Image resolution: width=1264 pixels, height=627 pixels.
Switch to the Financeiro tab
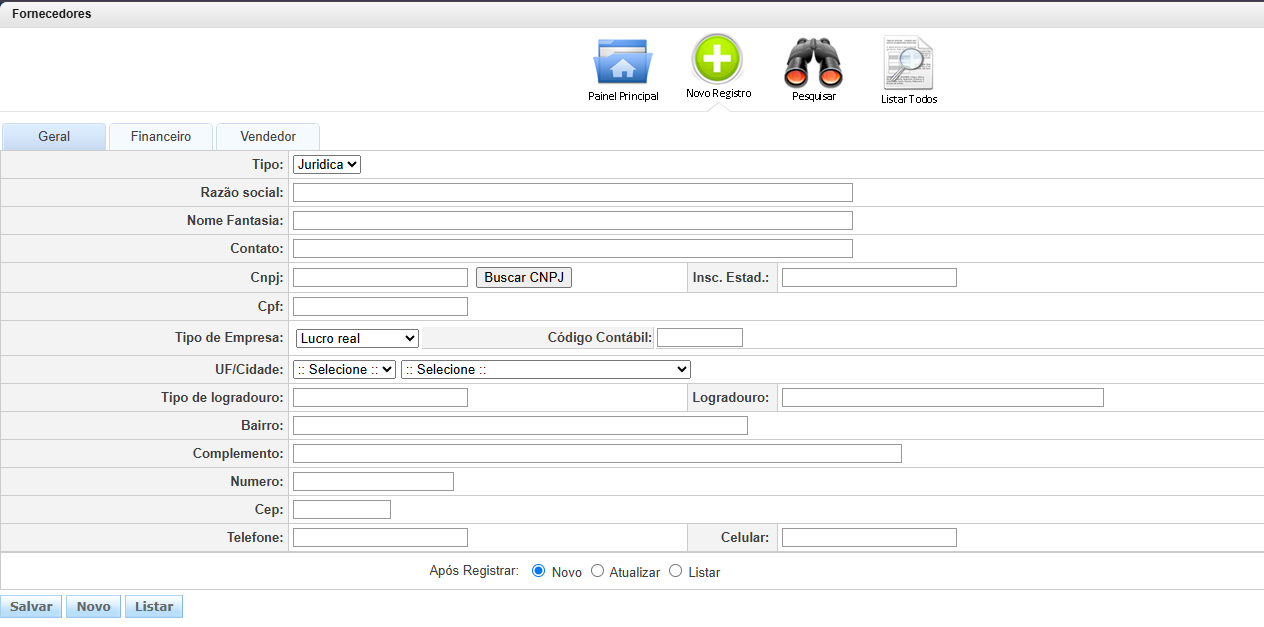[161, 136]
